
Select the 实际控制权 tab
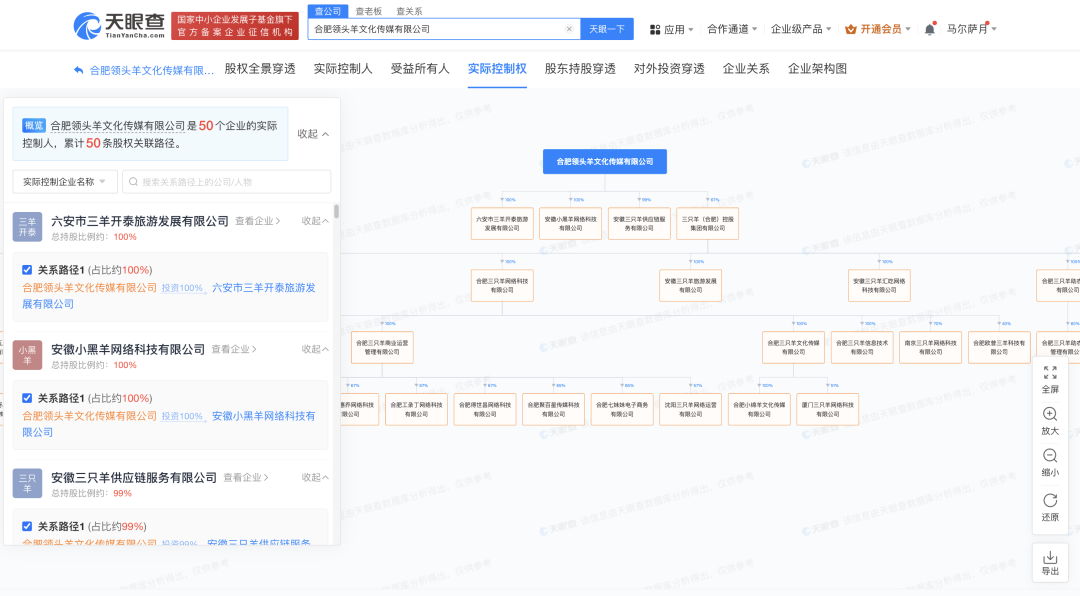[x=497, y=69]
